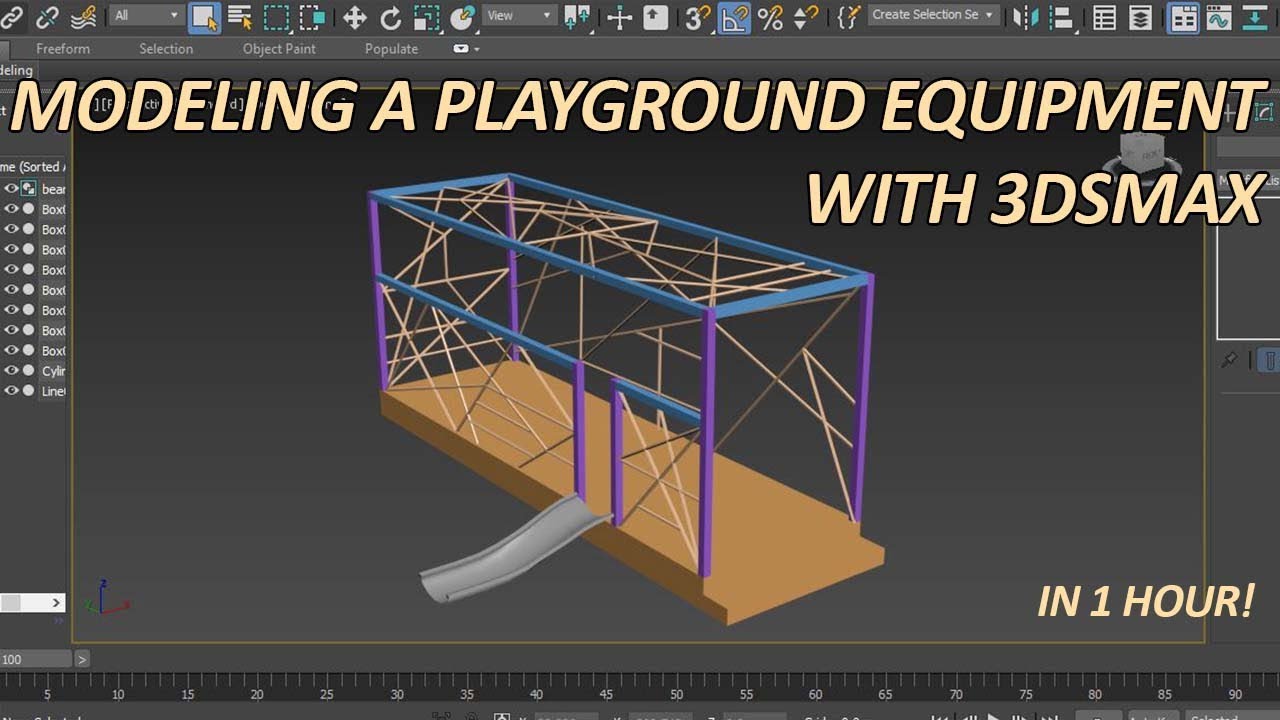
Task: Toggle Show End Result in modifier panel
Action: coord(1268,360)
